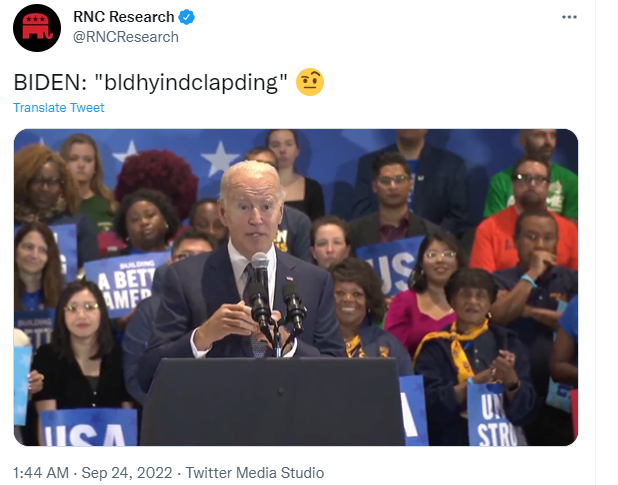The image size is (618, 485).
Task: Click the "UN STRO" sign in the video
Action: tap(495, 416)
